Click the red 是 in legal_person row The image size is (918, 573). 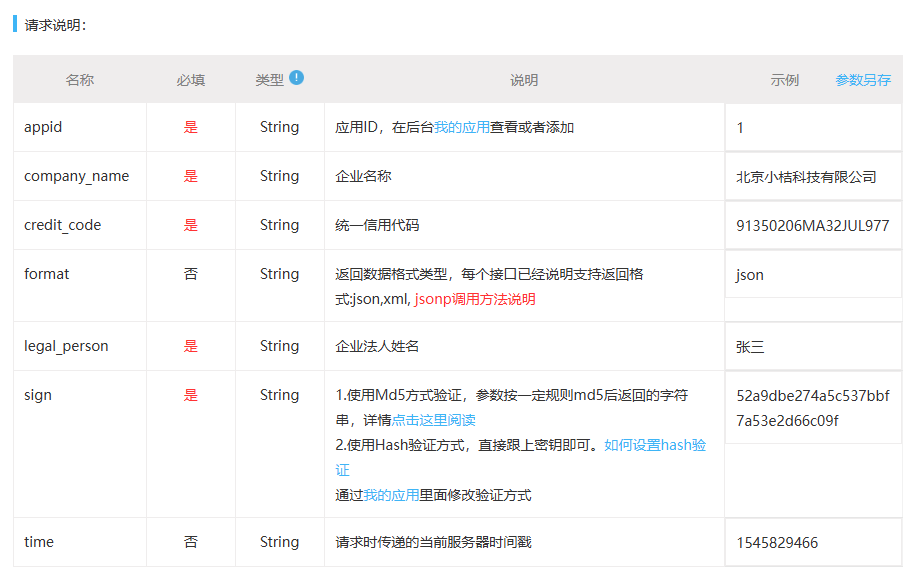point(191,346)
